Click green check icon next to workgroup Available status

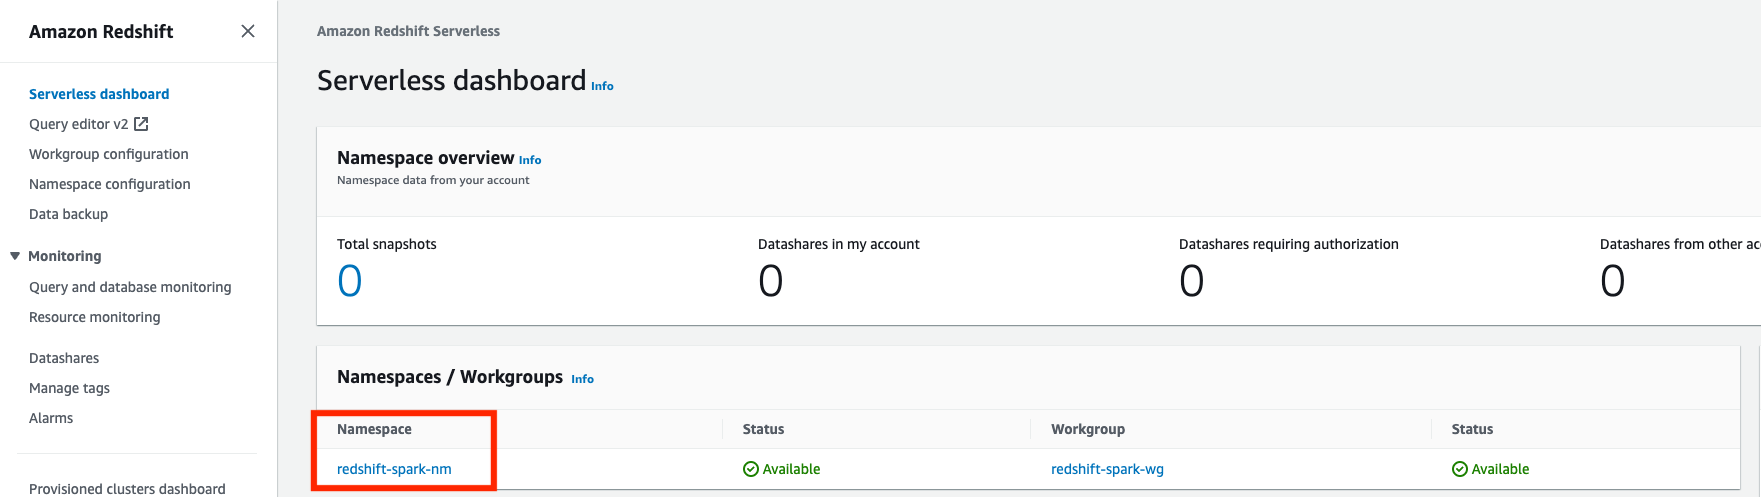point(1460,469)
